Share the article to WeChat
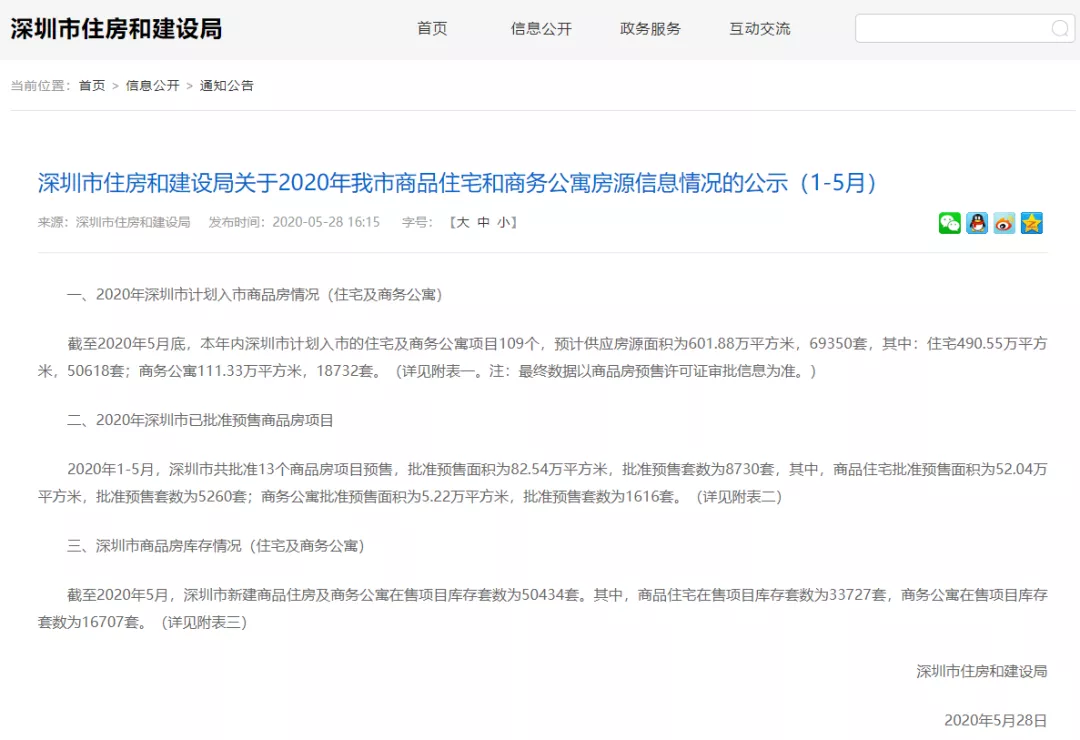 [x=950, y=223]
